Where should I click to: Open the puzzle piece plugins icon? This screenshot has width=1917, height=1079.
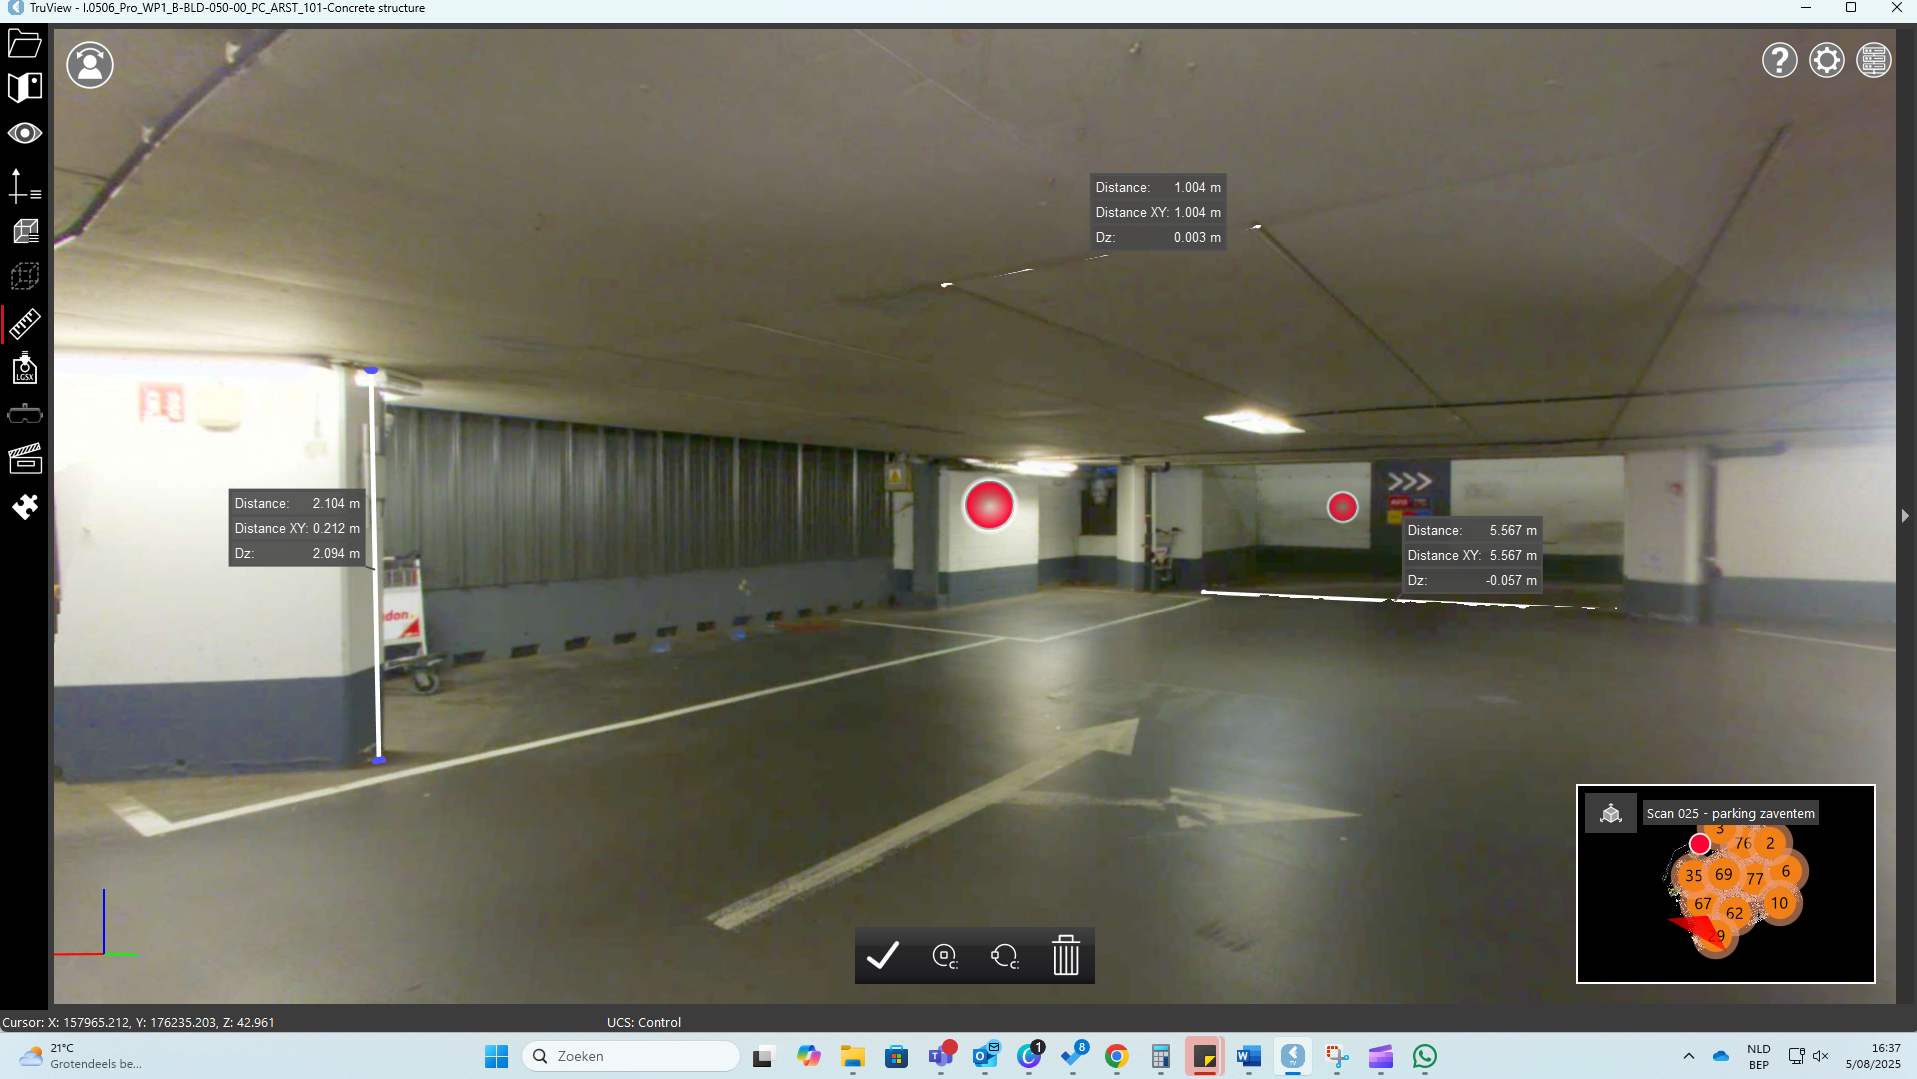(x=24, y=507)
